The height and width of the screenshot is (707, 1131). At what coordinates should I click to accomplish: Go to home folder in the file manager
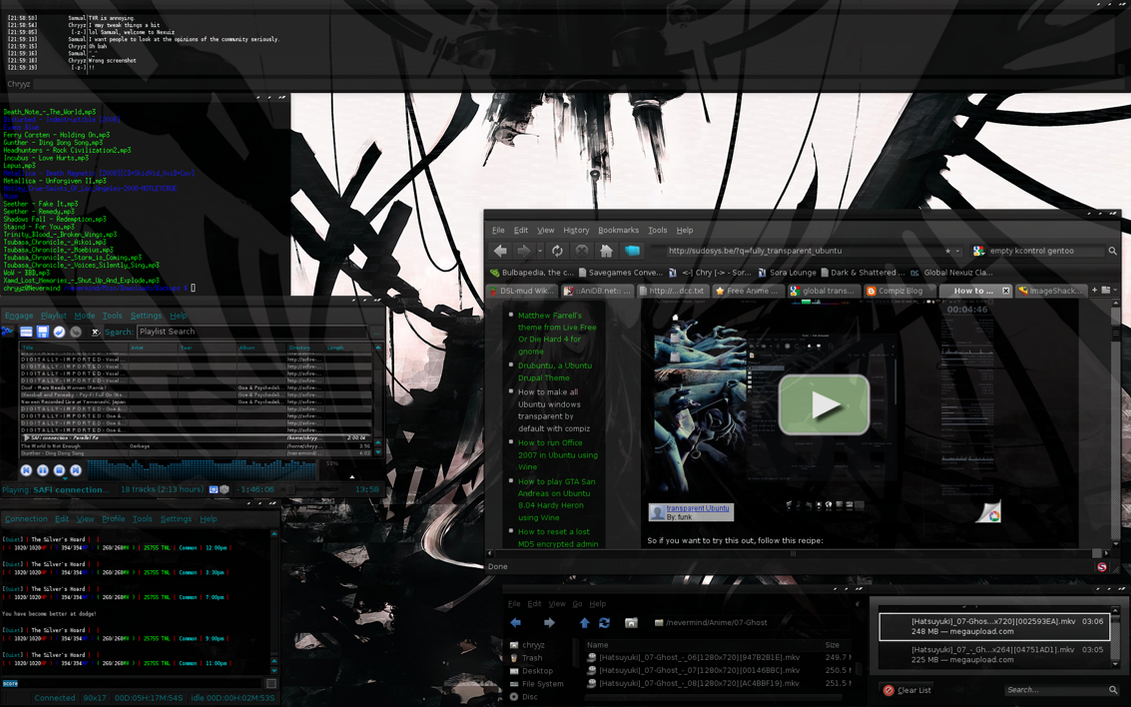pos(631,623)
